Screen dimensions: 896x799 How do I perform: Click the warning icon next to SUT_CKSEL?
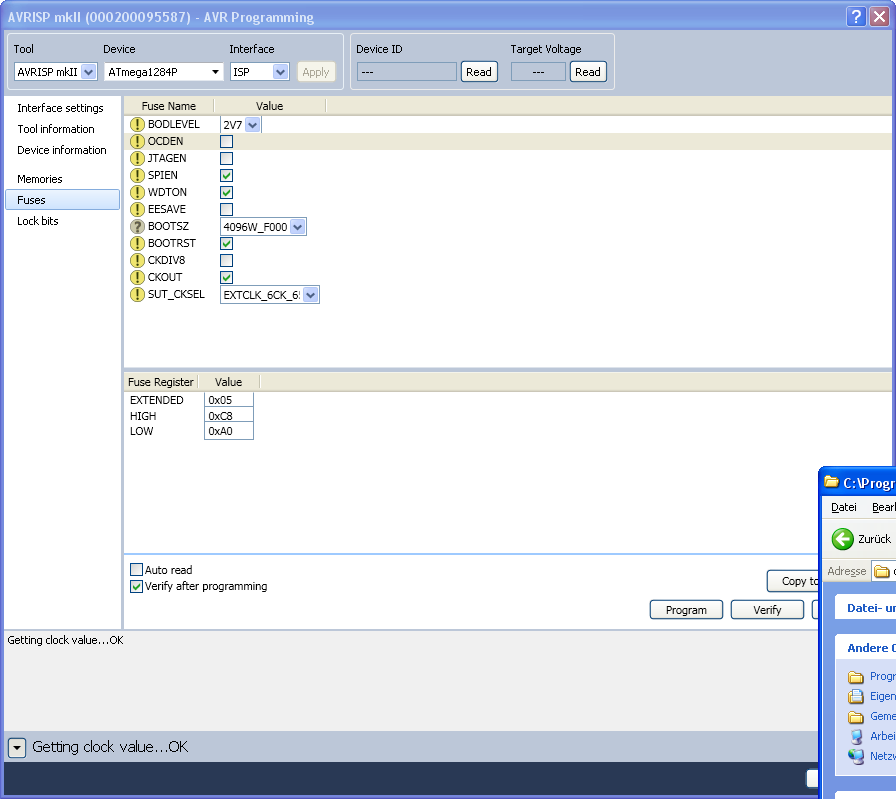(x=137, y=294)
